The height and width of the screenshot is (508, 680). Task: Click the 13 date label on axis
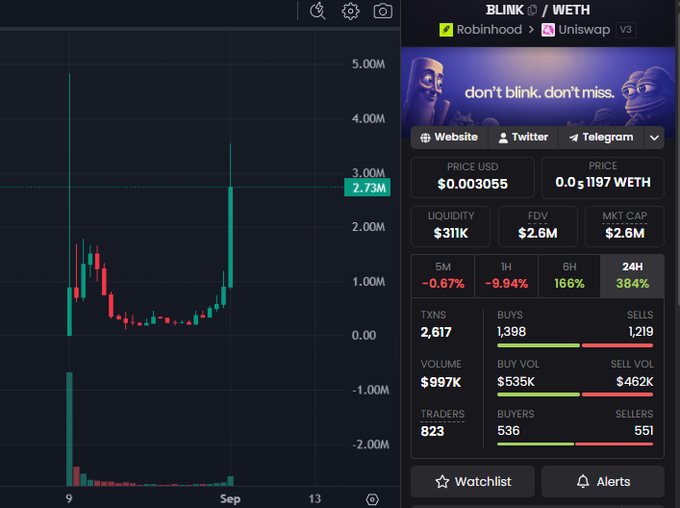pyautogui.click(x=315, y=499)
